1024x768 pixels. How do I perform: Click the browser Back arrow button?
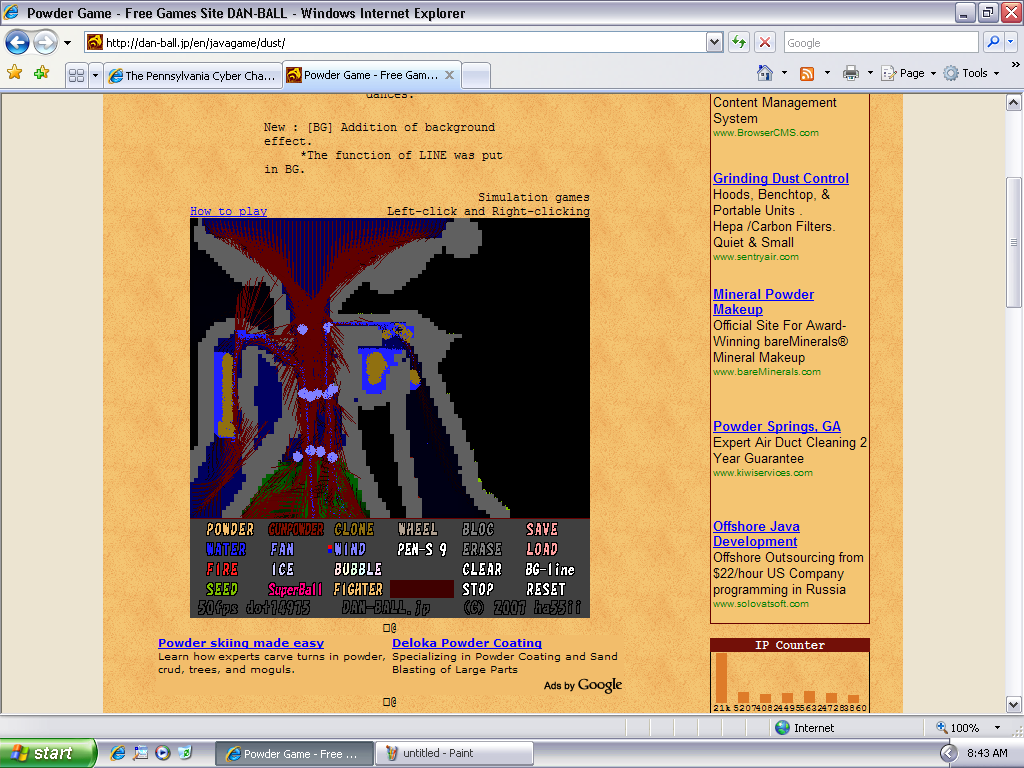(18, 43)
